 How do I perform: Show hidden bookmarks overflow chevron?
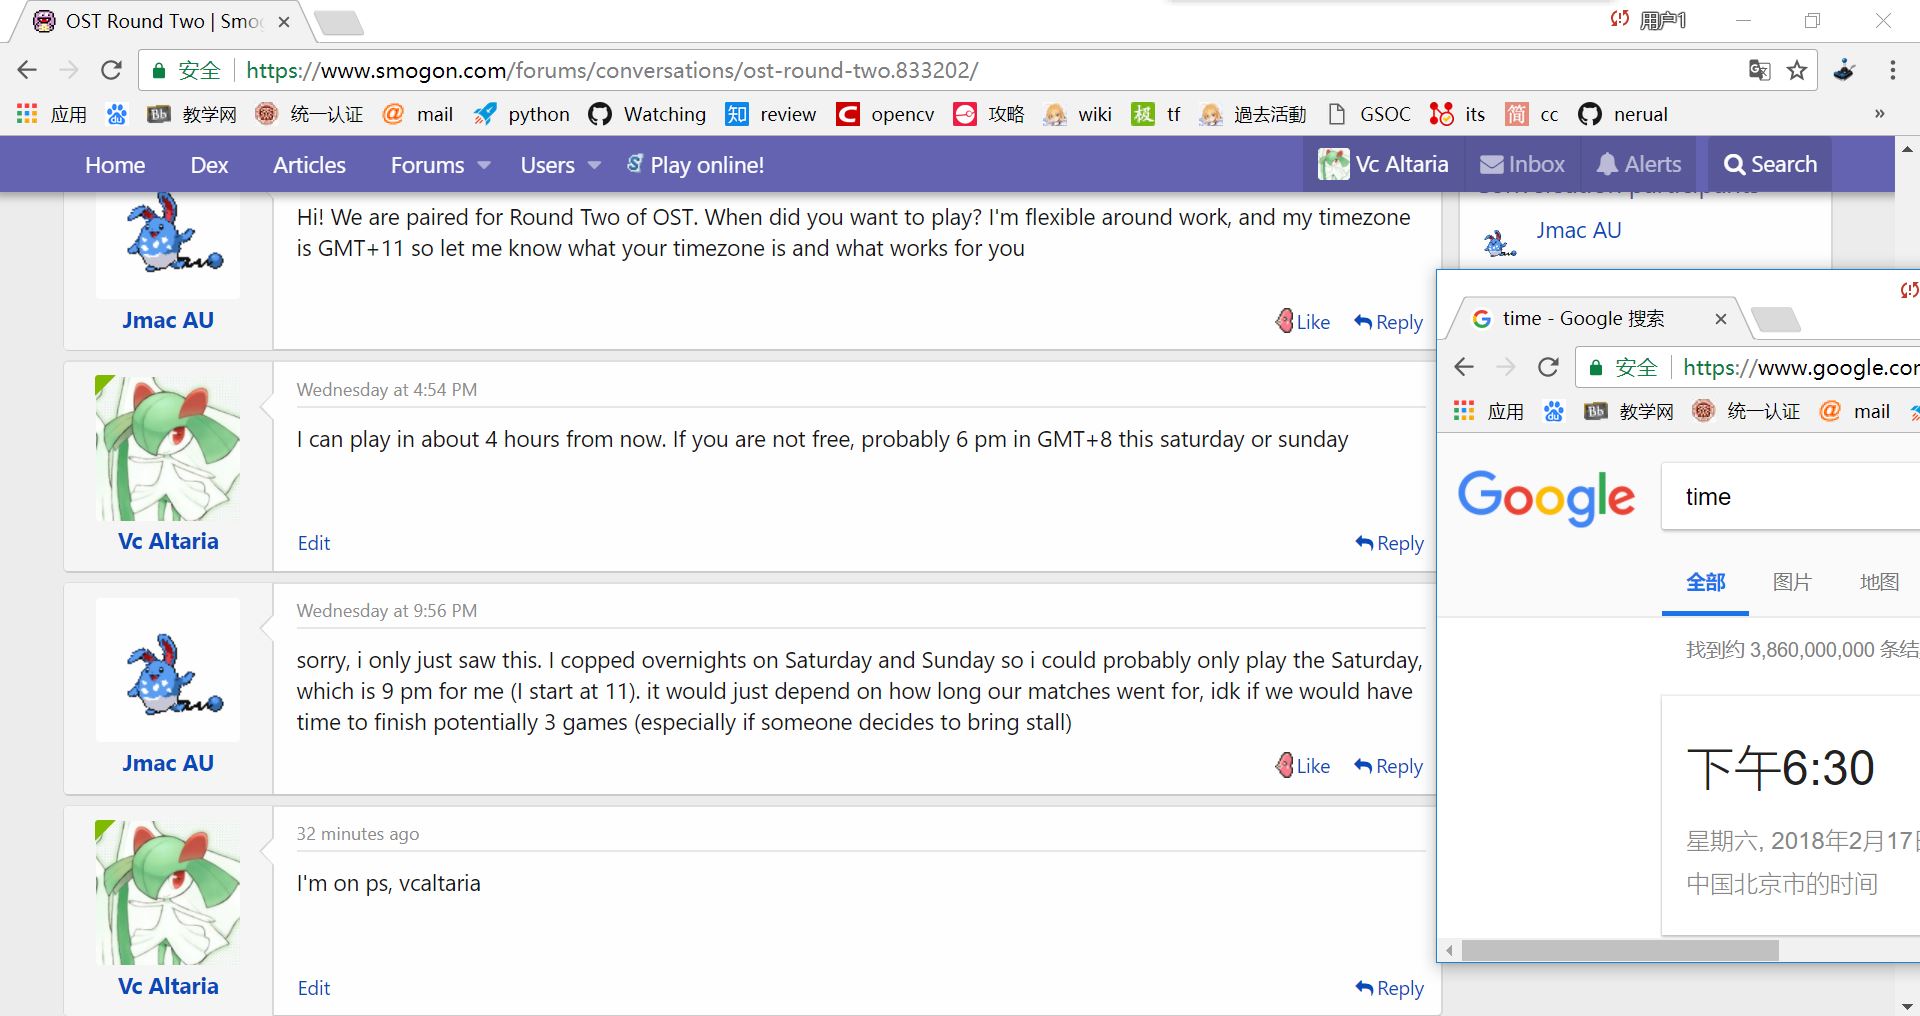coord(1879,114)
